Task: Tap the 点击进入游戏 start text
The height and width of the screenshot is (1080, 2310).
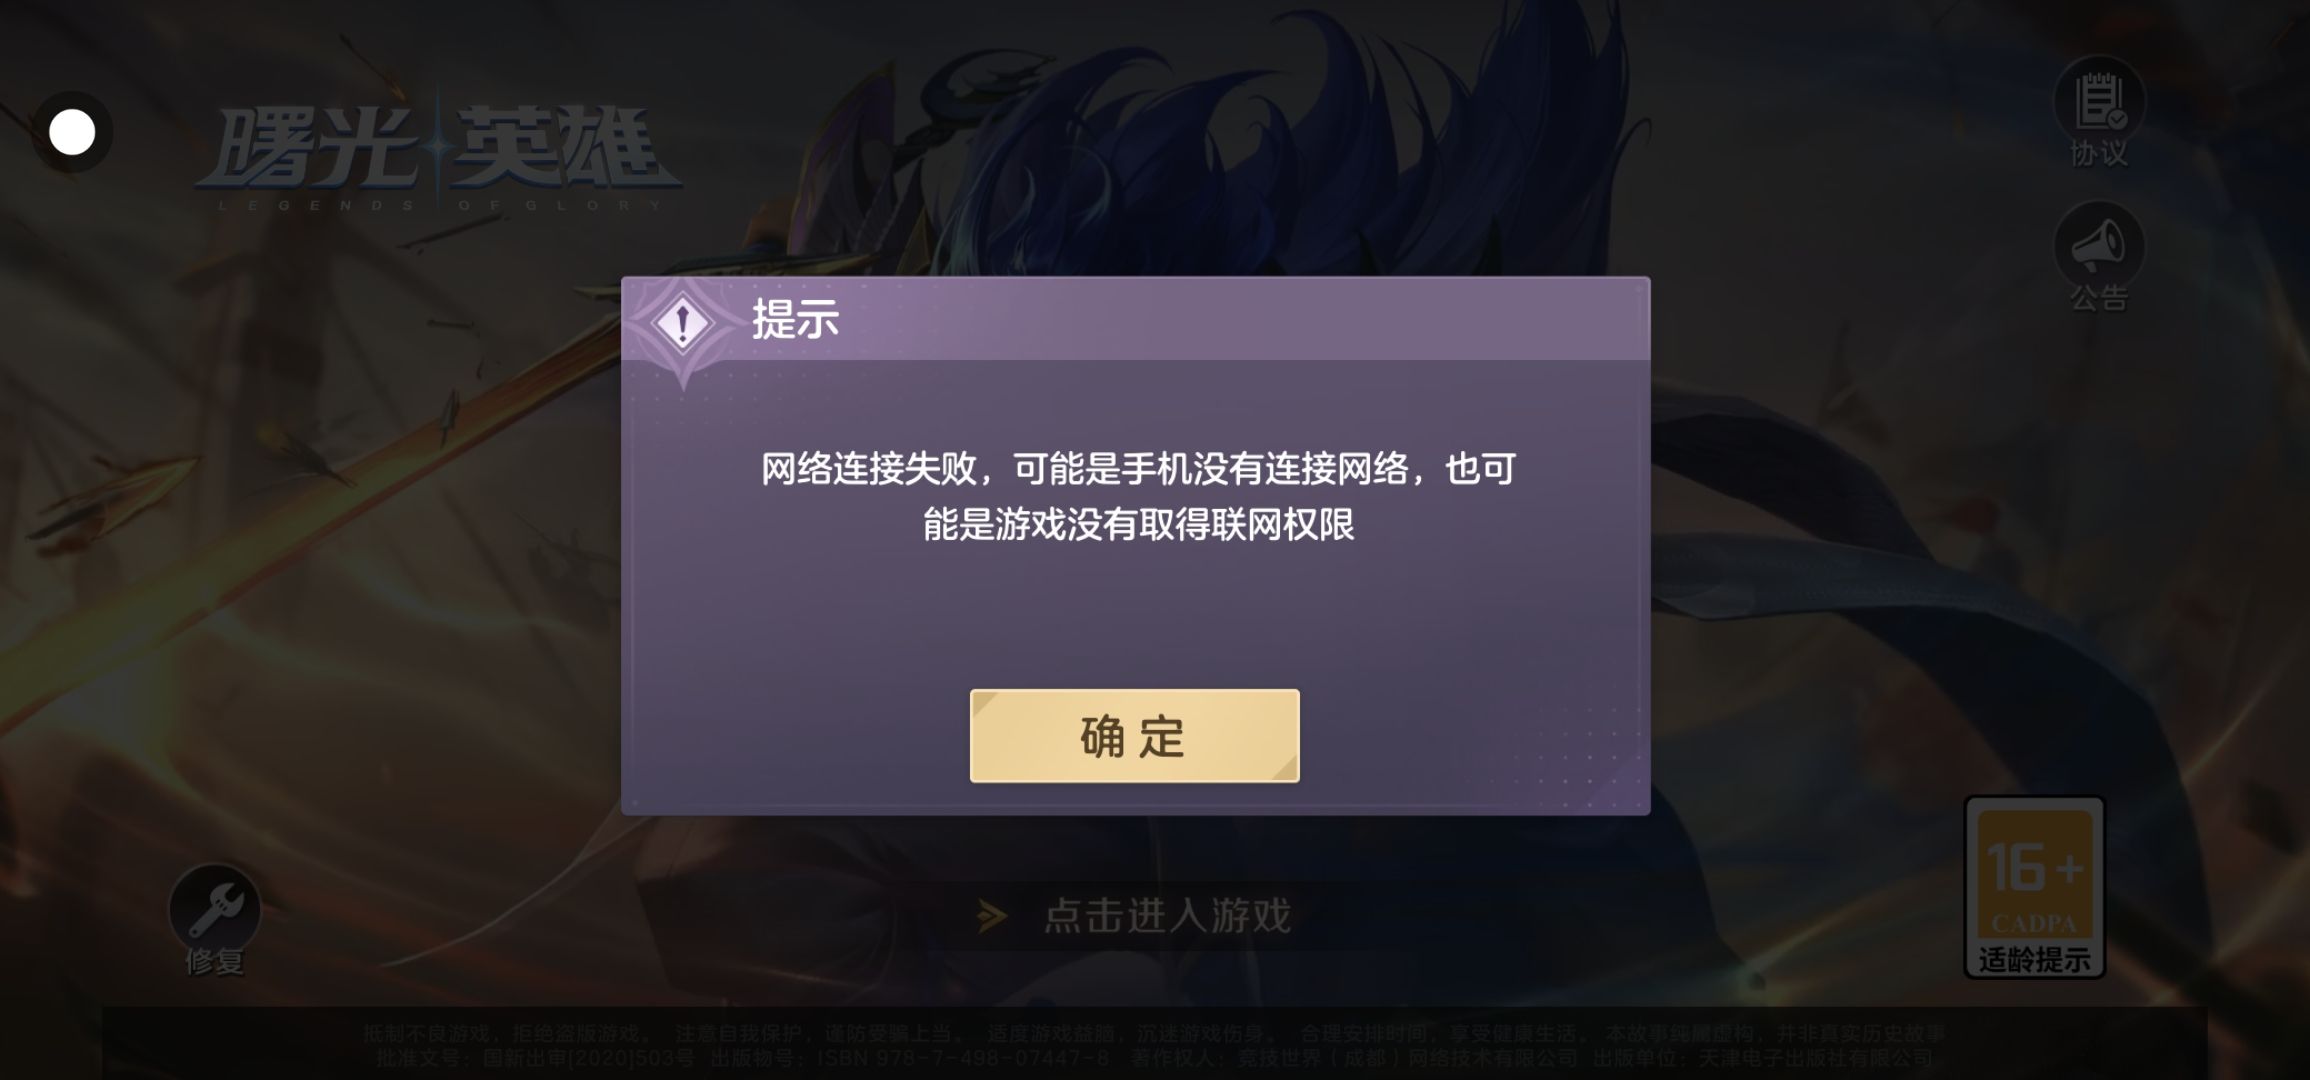Action: coord(1167,916)
